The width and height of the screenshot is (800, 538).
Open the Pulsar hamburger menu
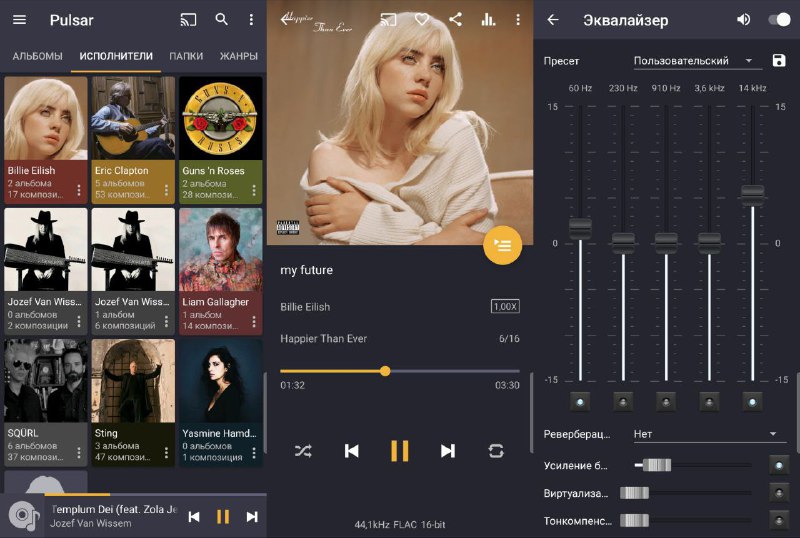point(19,20)
